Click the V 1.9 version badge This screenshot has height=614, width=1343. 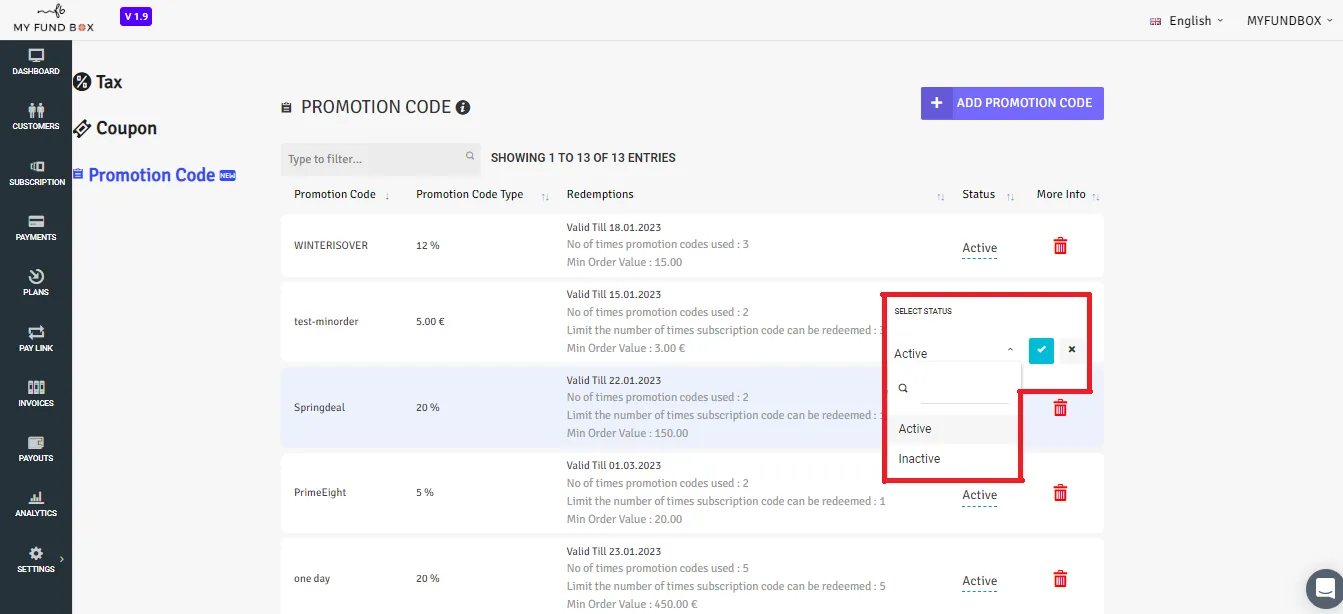(x=135, y=17)
